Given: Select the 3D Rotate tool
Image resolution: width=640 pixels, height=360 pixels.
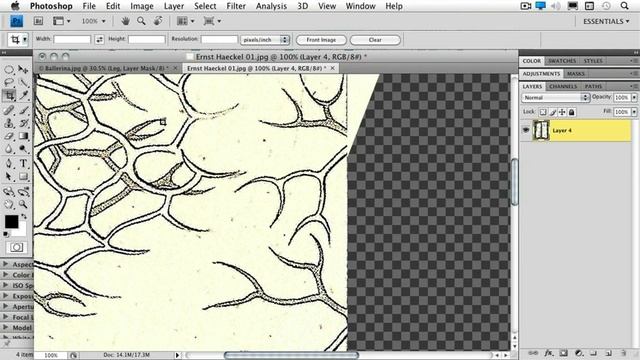Looking at the screenshot, I should [9, 191].
